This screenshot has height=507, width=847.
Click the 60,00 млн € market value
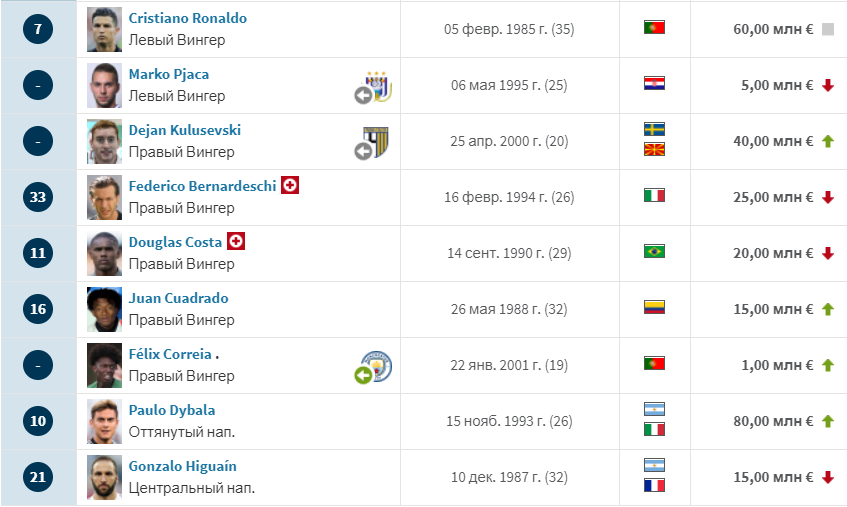pyautogui.click(x=773, y=29)
